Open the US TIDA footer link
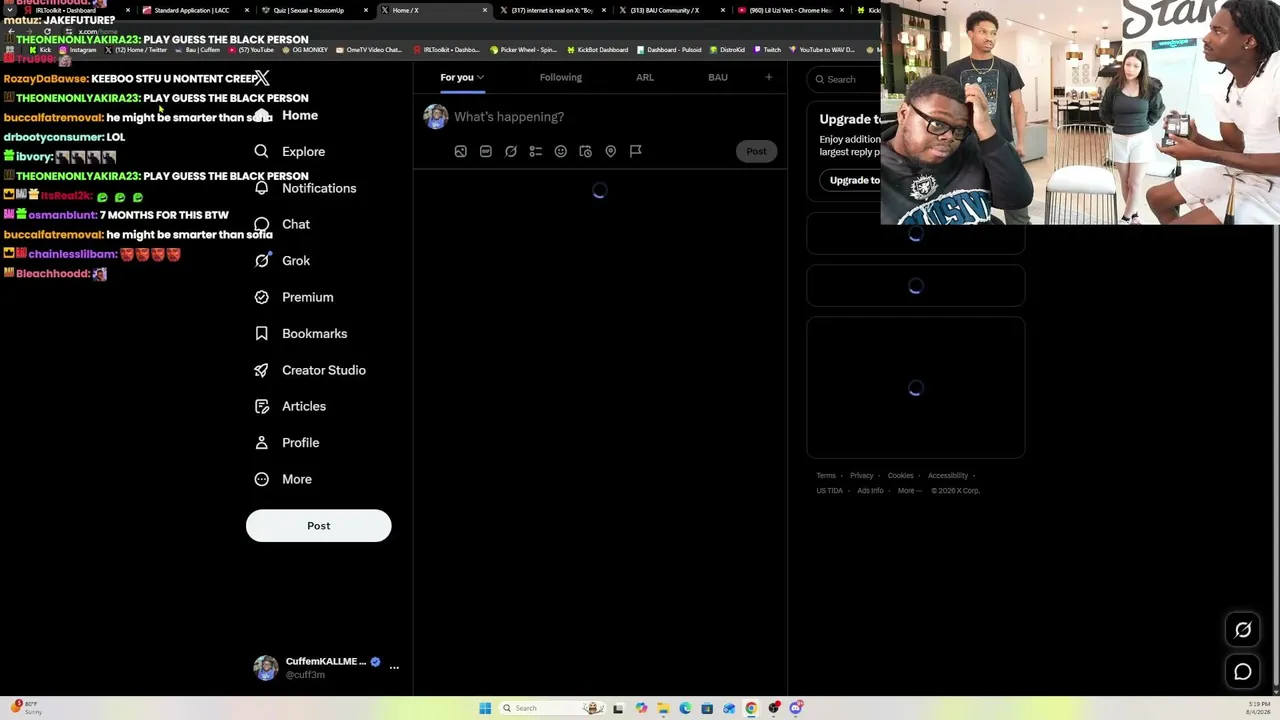The width and height of the screenshot is (1280, 720). pos(829,491)
